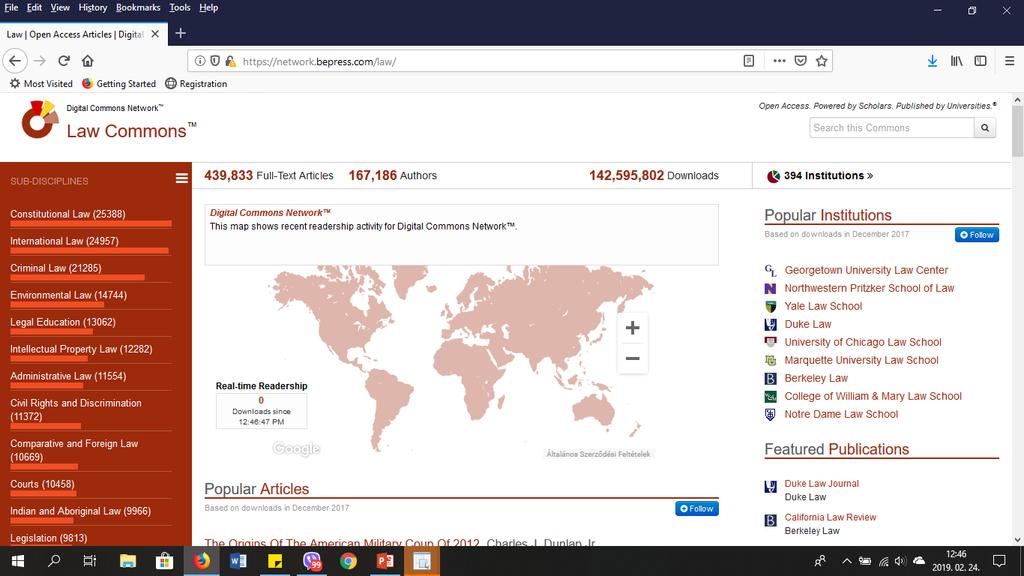
Task: Open Notre Dame Law School link
Action: click(x=841, y=414)
